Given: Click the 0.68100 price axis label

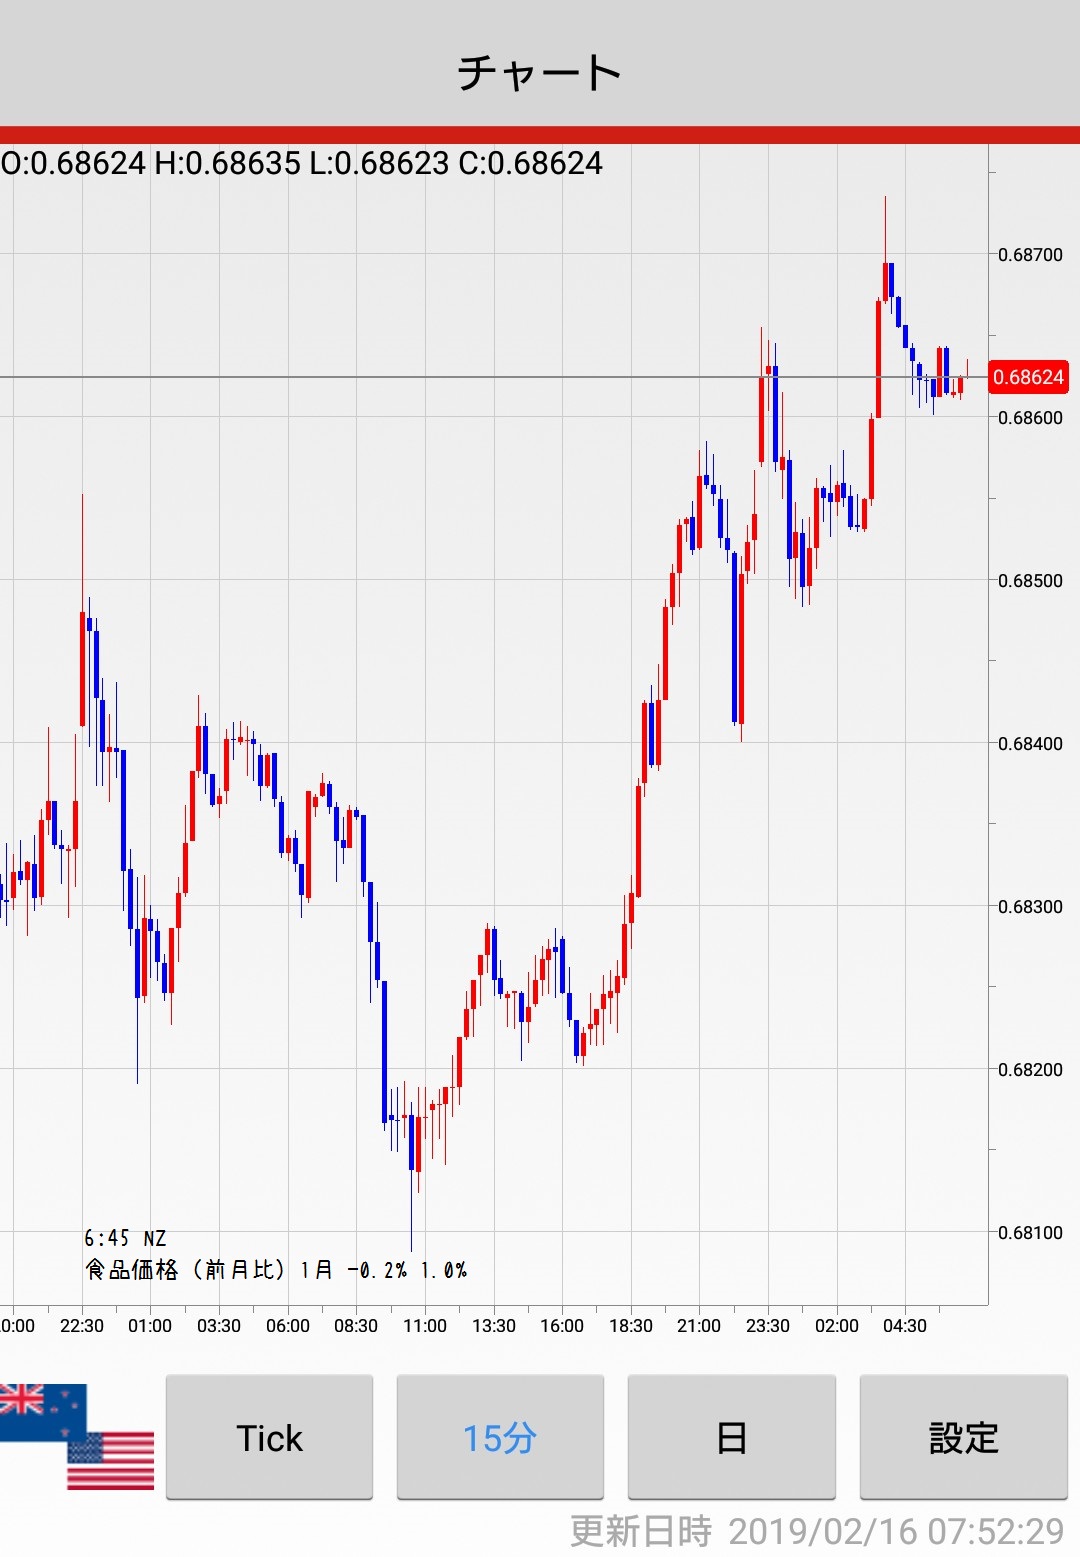Looking at the screenshot, I should 1030,1232.
